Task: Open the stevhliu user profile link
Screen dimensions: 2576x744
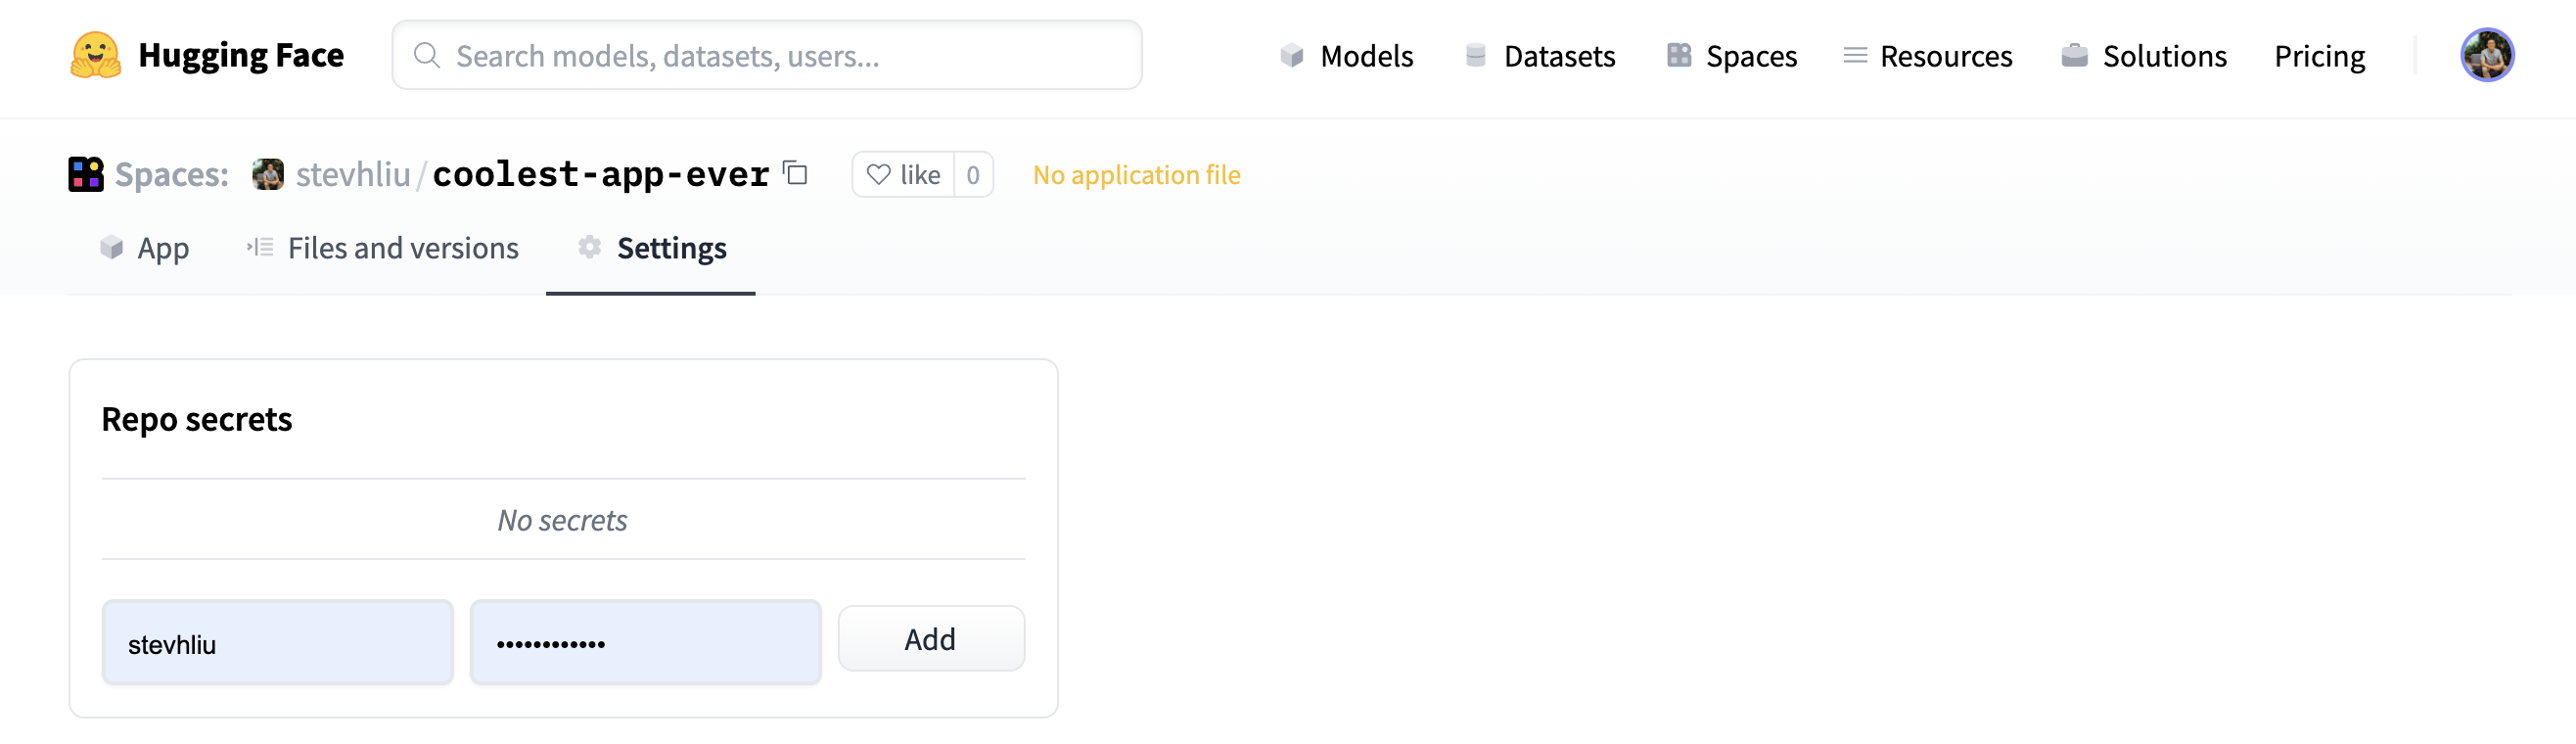Action: 353,174
